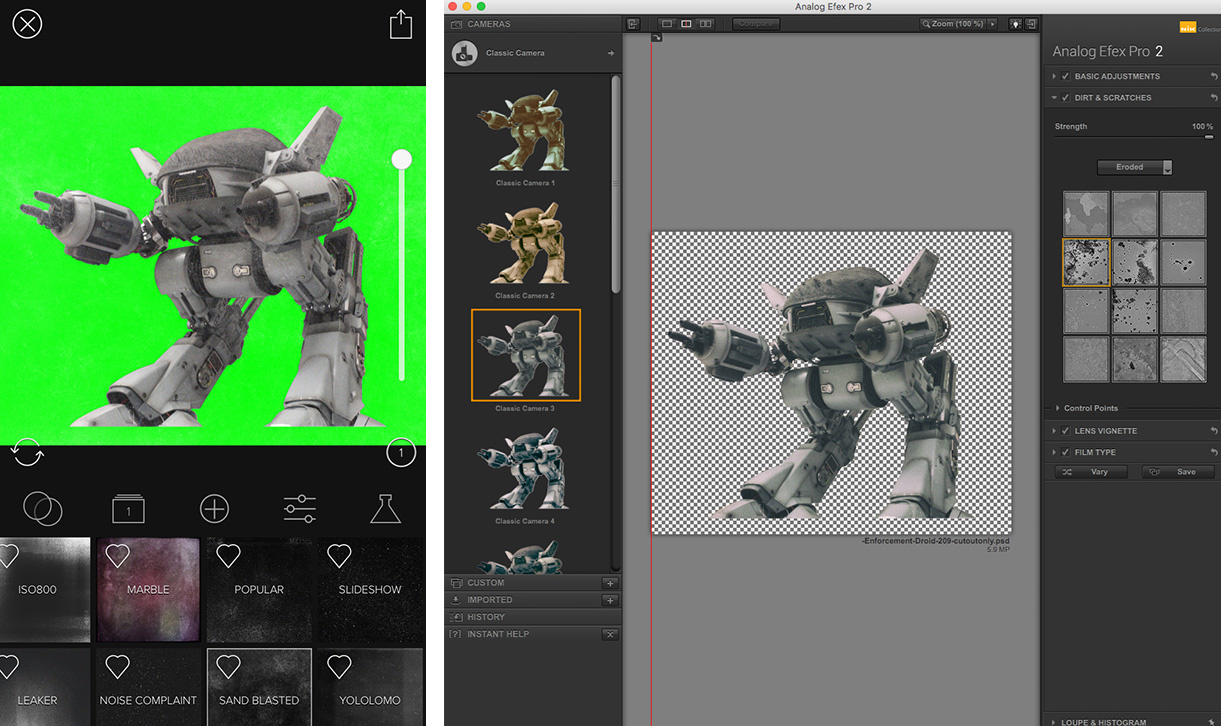Open the HISTORY panel tab
1221x726 pixels.
486,617
